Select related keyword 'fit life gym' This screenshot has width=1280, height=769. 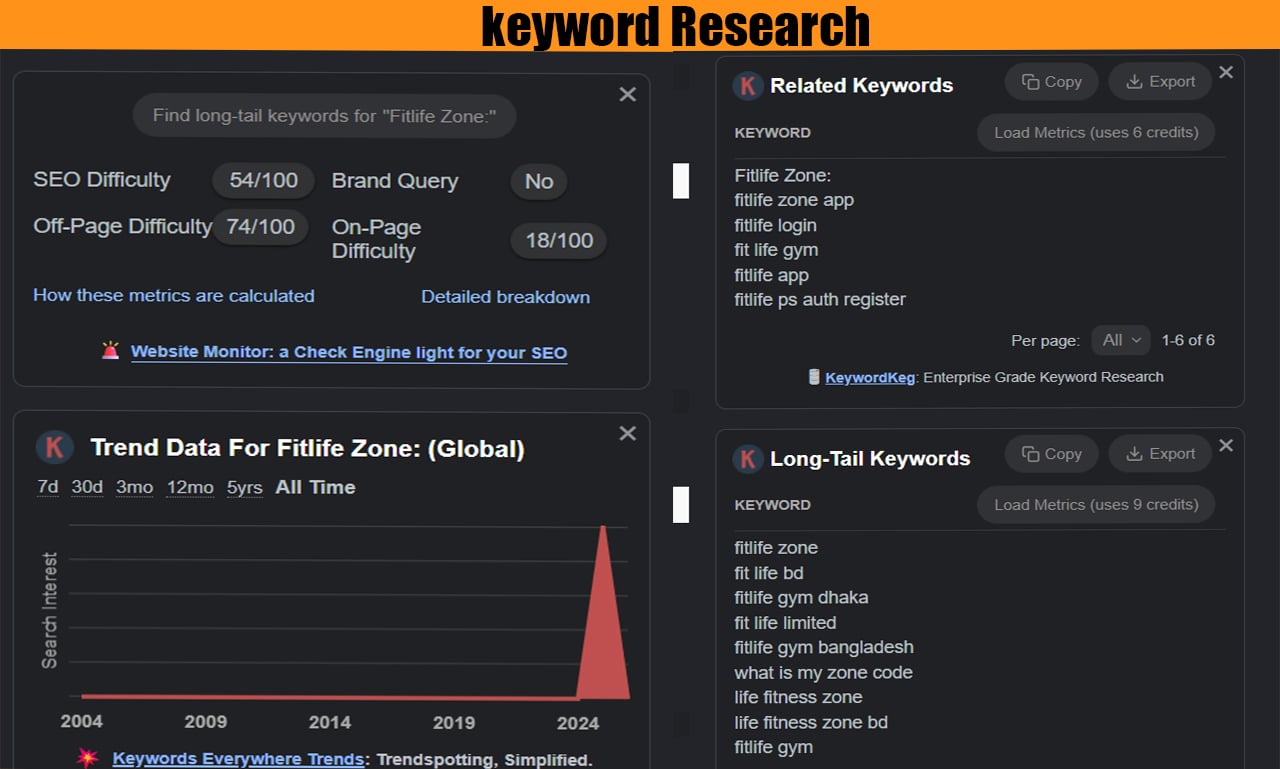click(x=776, y=250)
